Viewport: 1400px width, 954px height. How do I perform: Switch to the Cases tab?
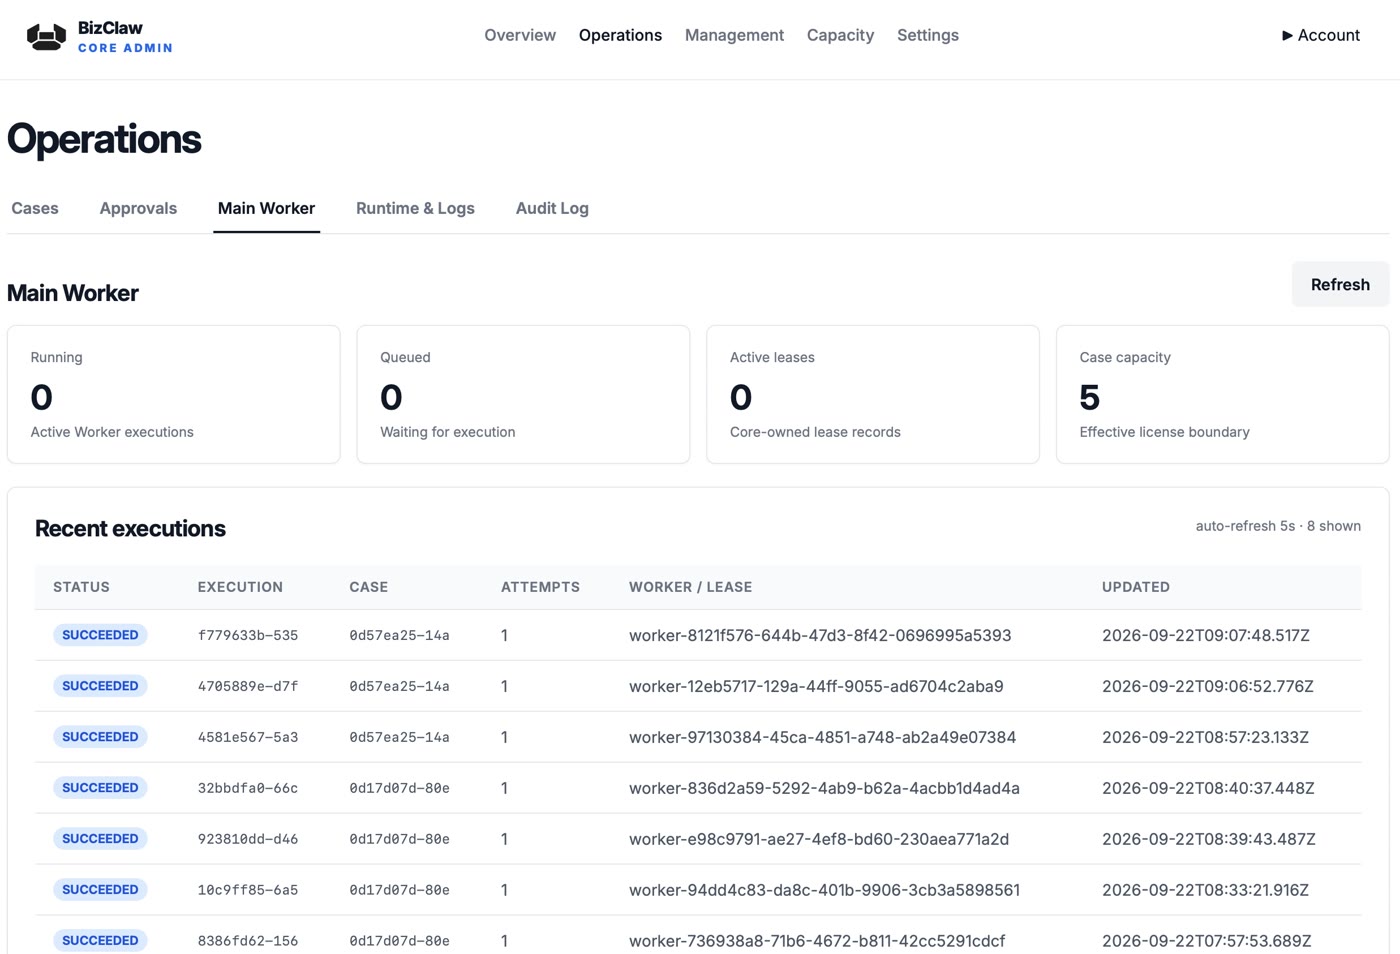pos(35,208)
